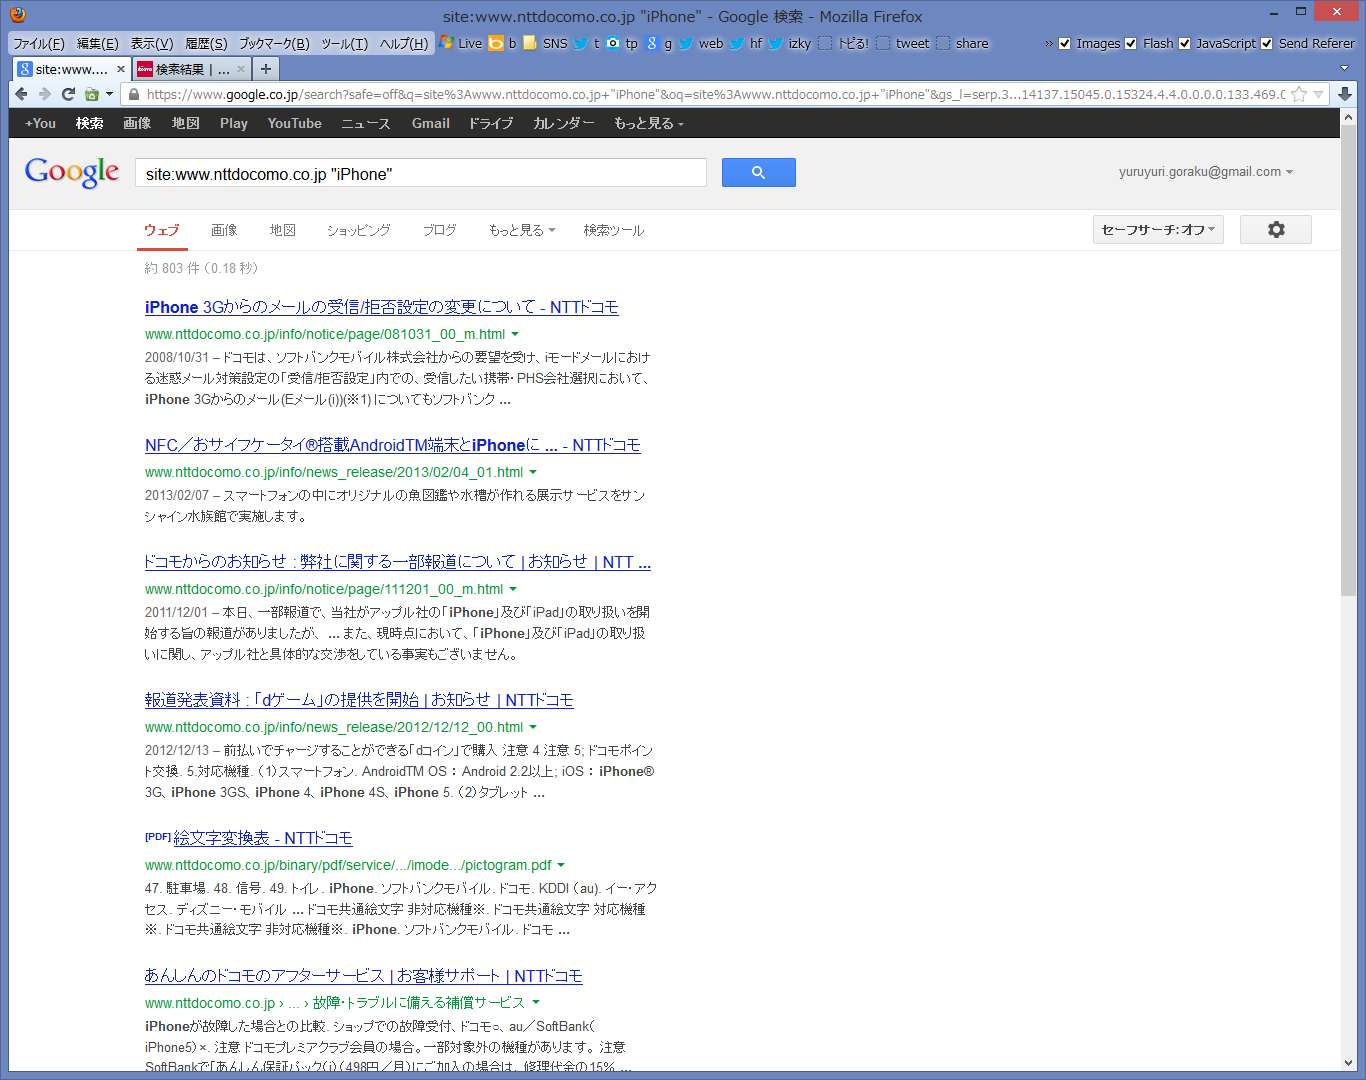Open the 'hf' Twitter bookmark
1366x1080 pixels.
pyautogui.click(x=746, y=43)
